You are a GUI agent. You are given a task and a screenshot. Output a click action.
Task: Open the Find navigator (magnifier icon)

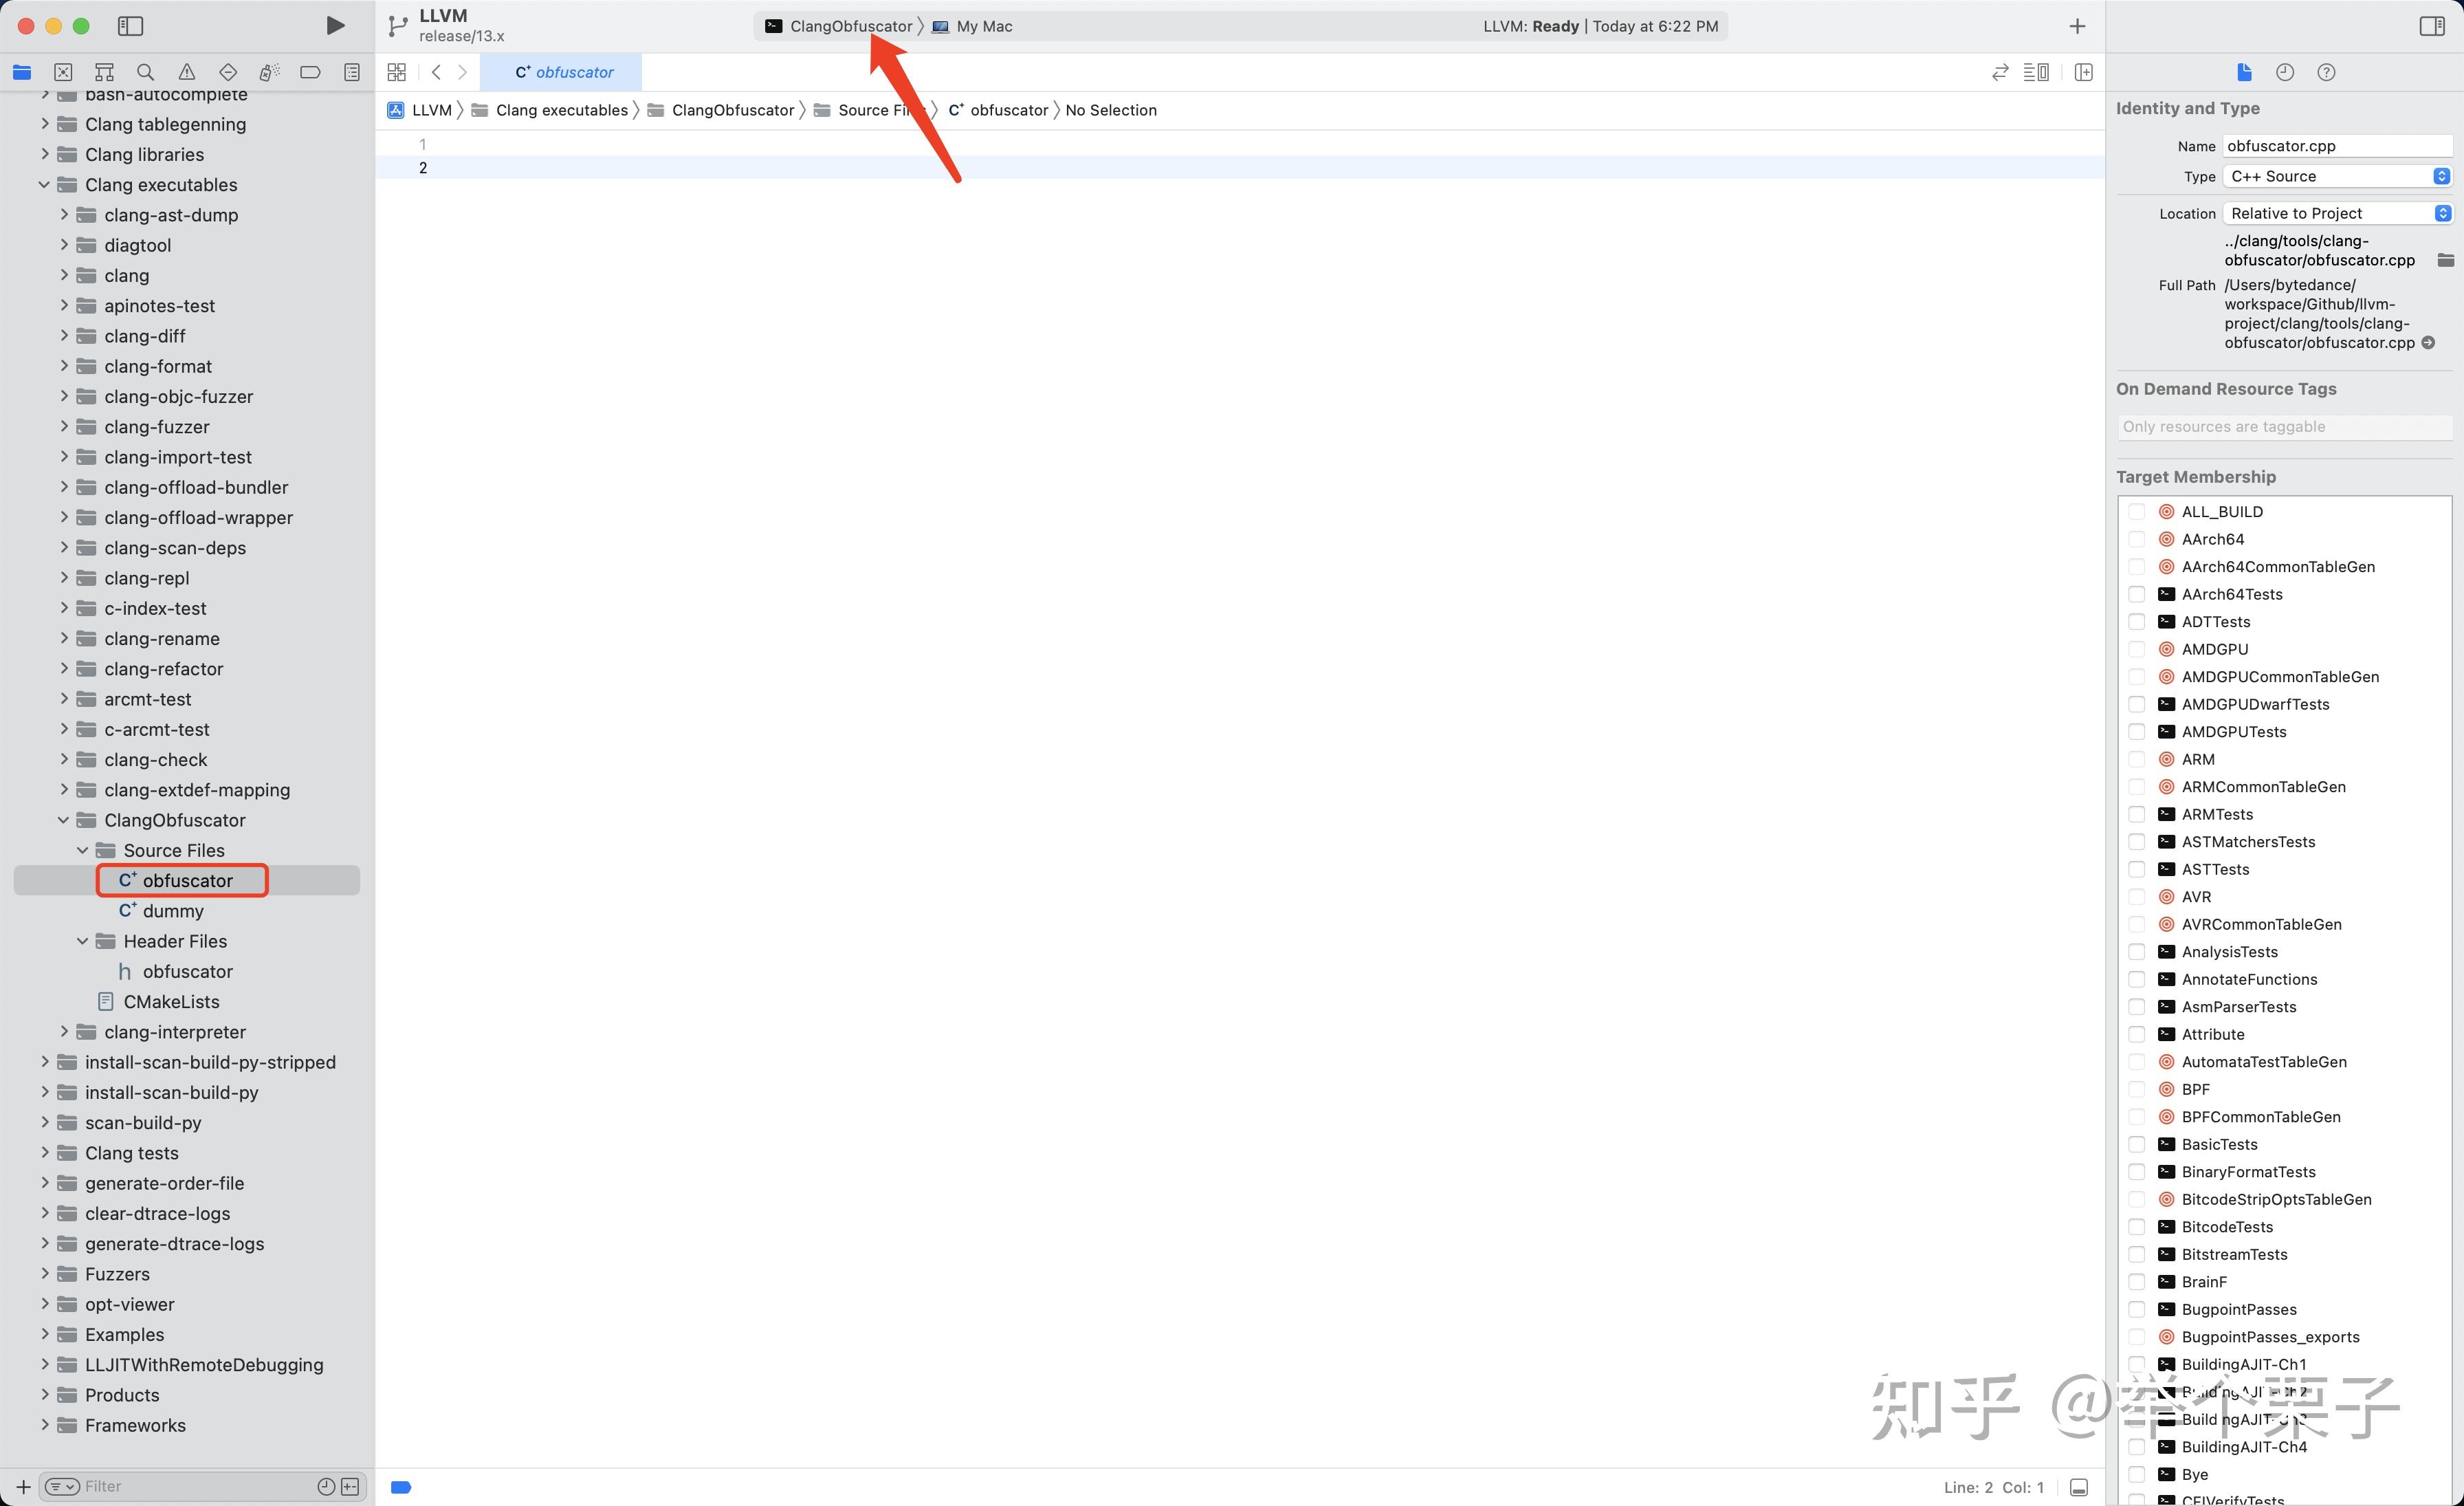pyautogui.click(x=145, y=72)
